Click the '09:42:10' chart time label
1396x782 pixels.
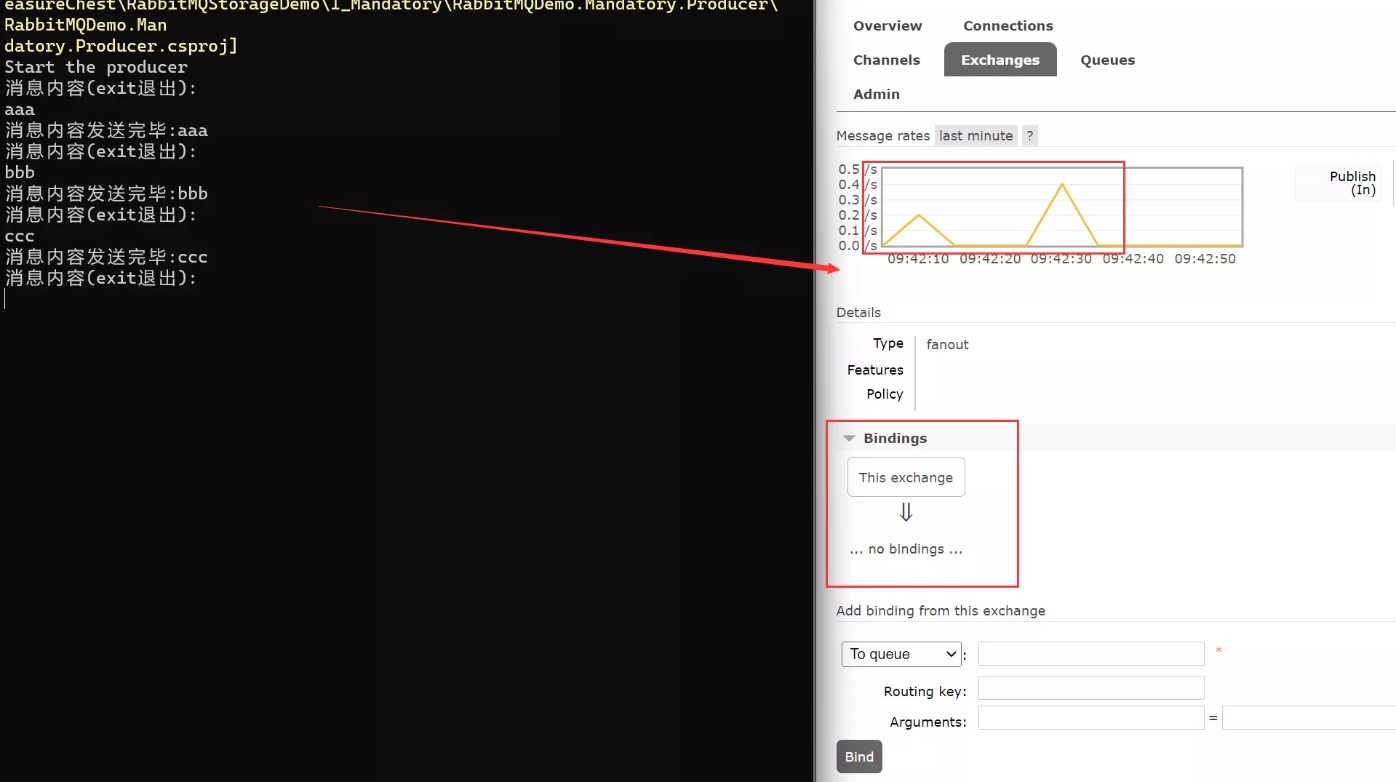918,259
